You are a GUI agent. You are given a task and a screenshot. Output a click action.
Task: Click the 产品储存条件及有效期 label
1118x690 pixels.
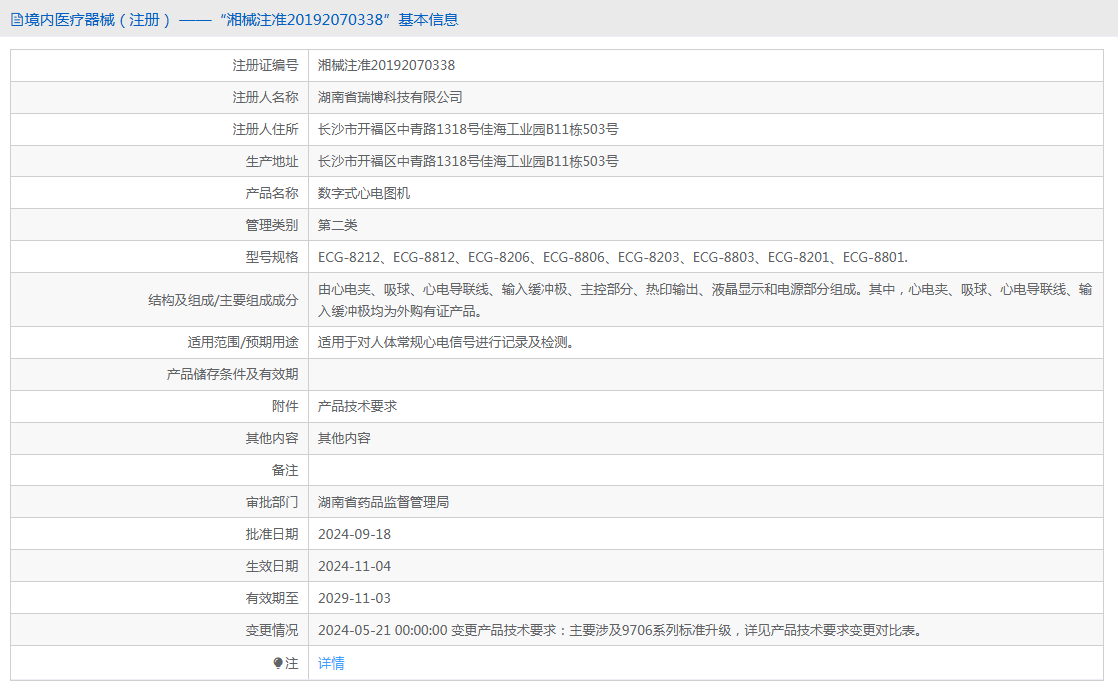pos(232,375)
